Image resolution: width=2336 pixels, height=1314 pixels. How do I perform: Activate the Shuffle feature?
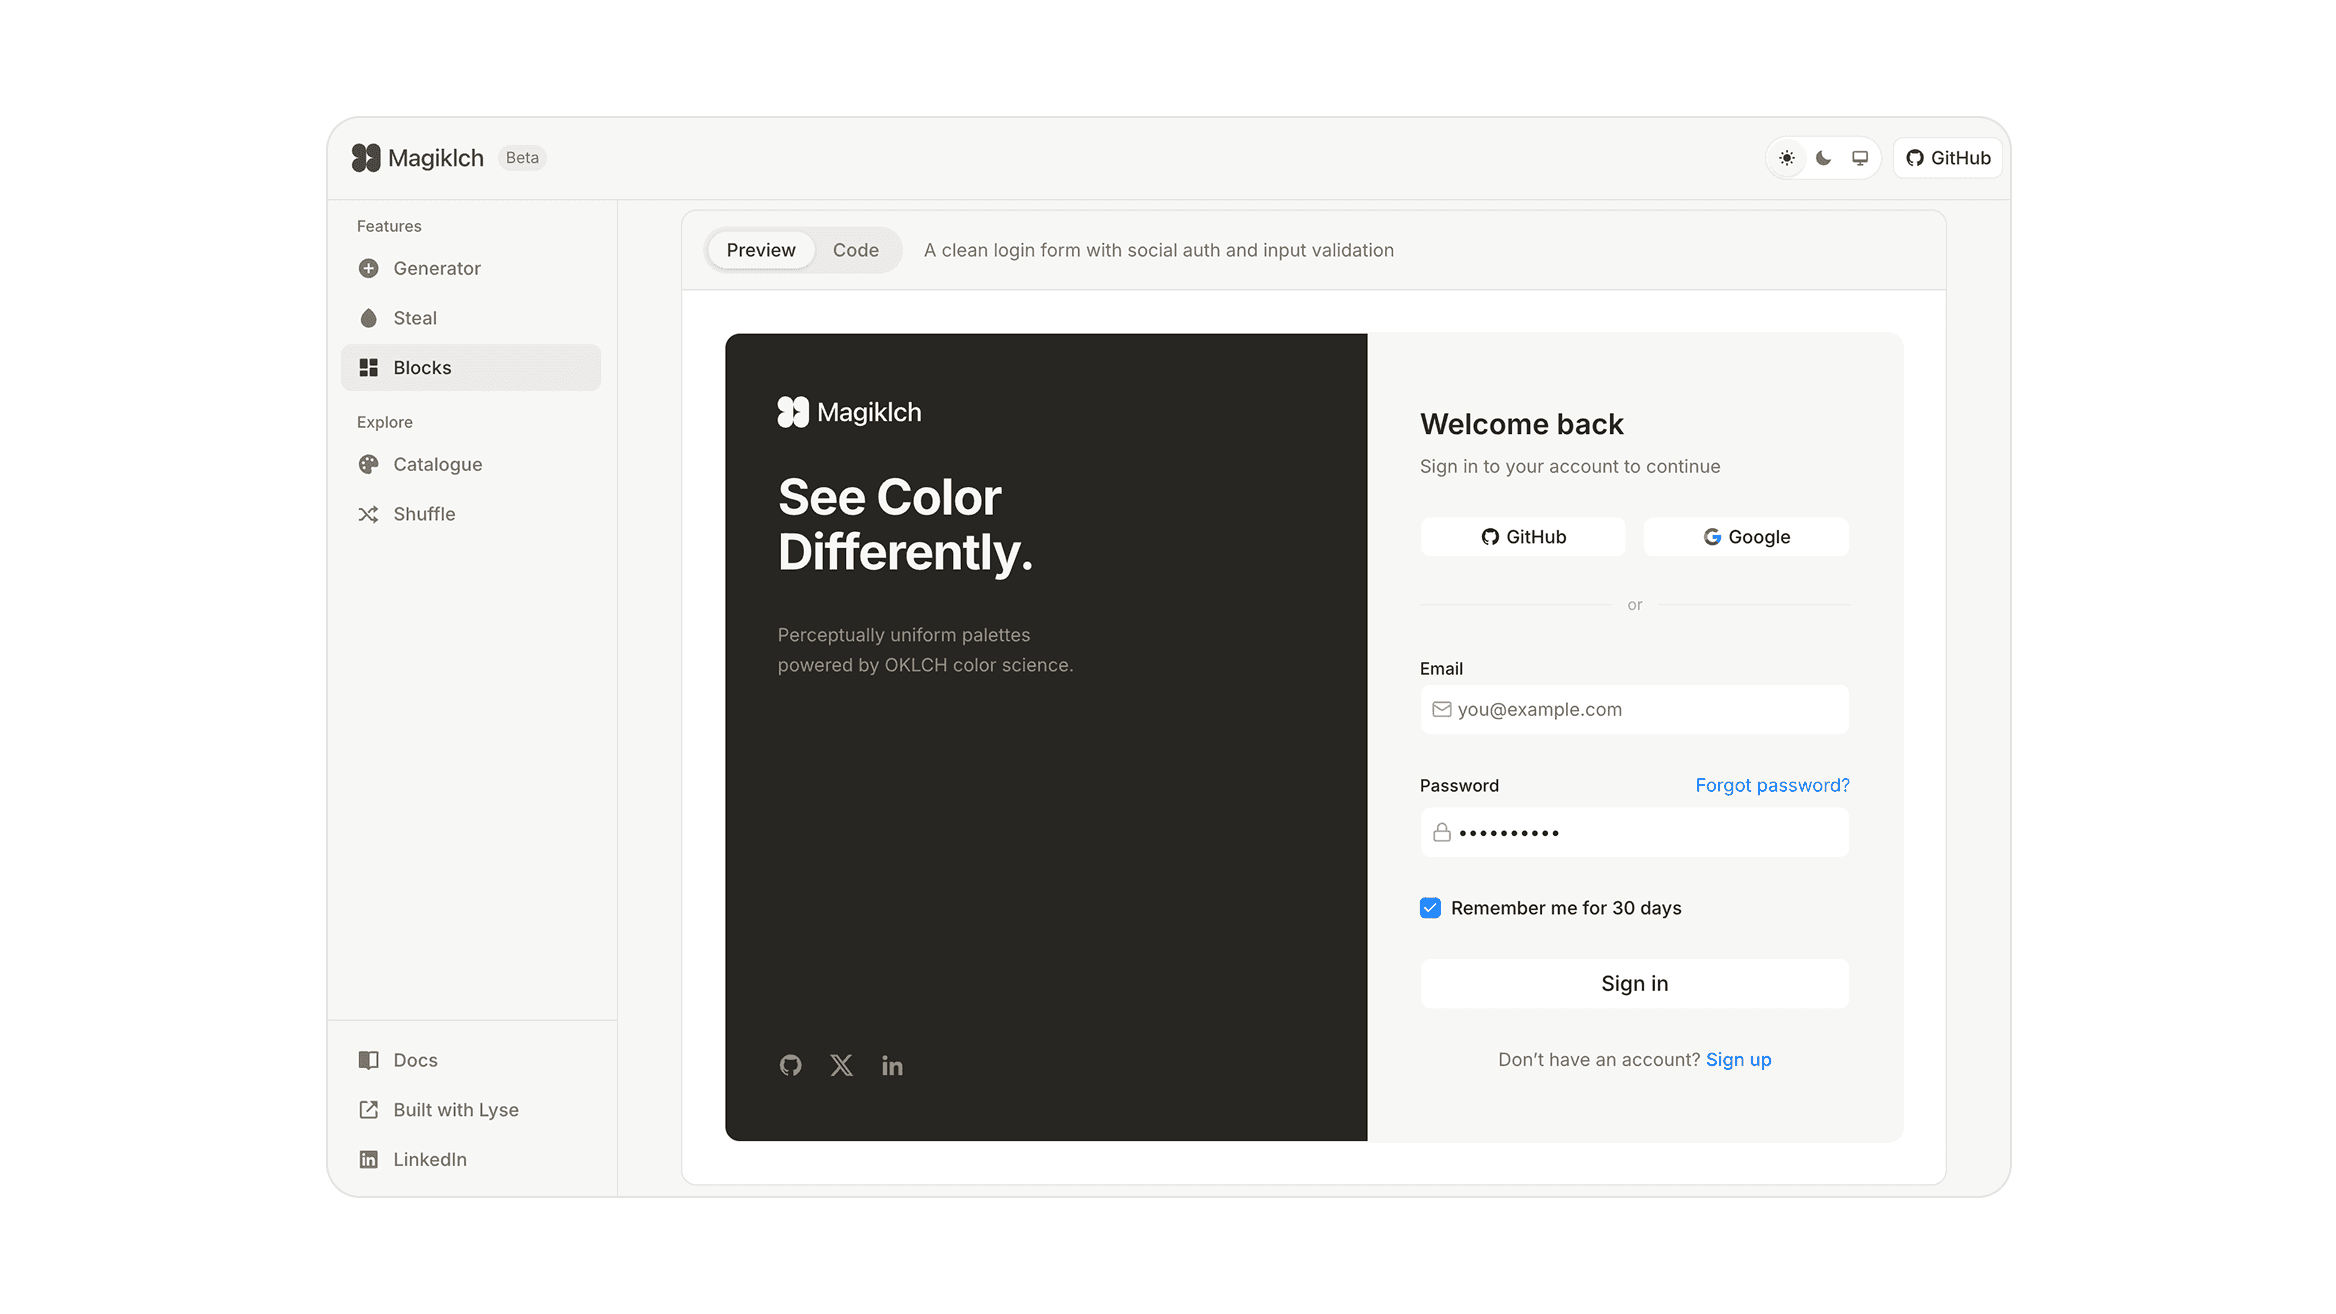[424, 514]
